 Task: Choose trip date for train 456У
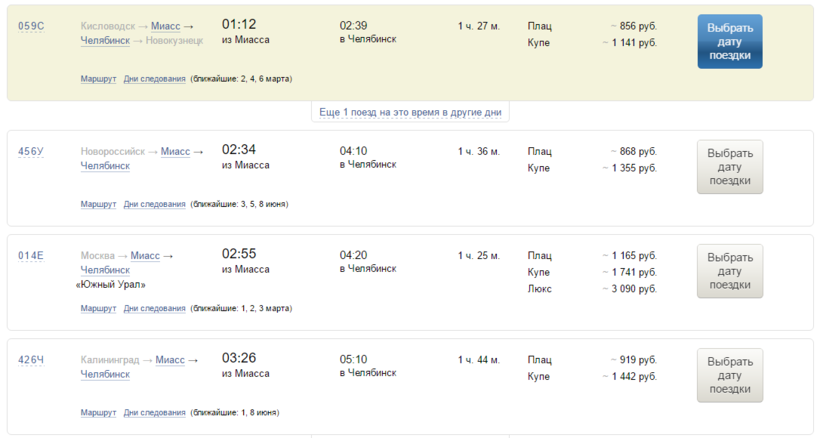(730, 167)
